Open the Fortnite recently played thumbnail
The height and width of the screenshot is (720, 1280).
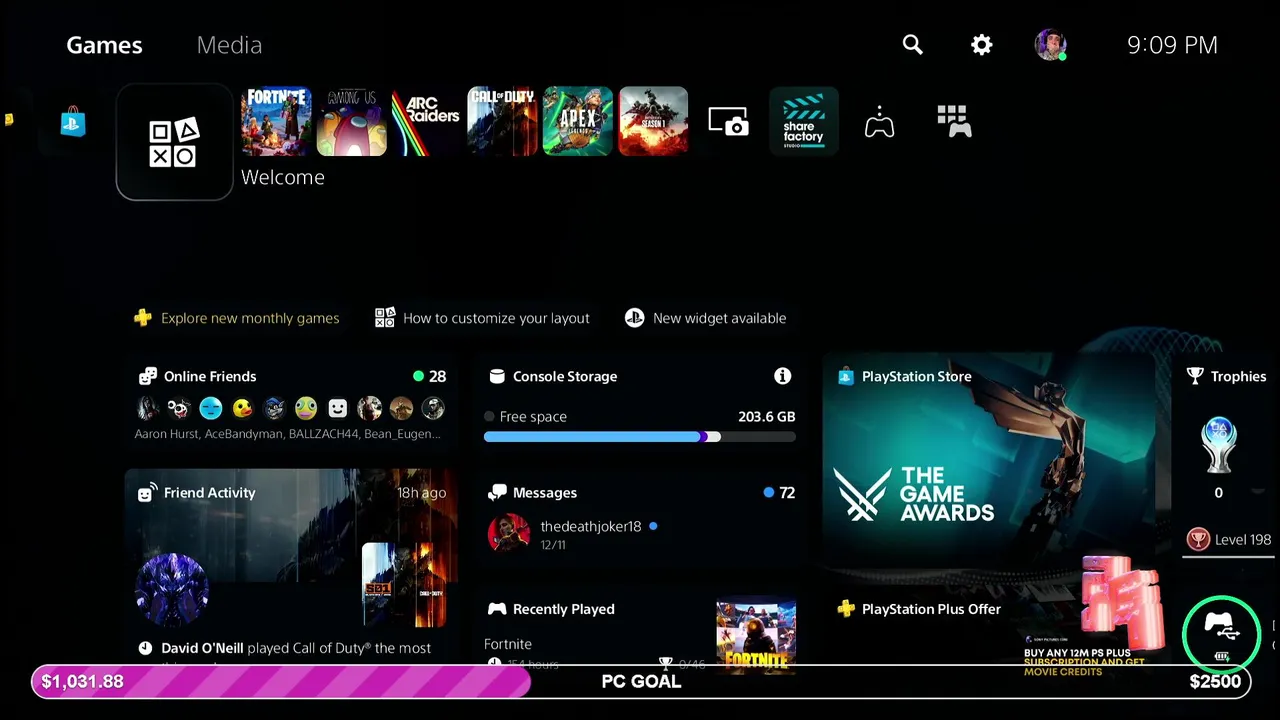(756, 635)
